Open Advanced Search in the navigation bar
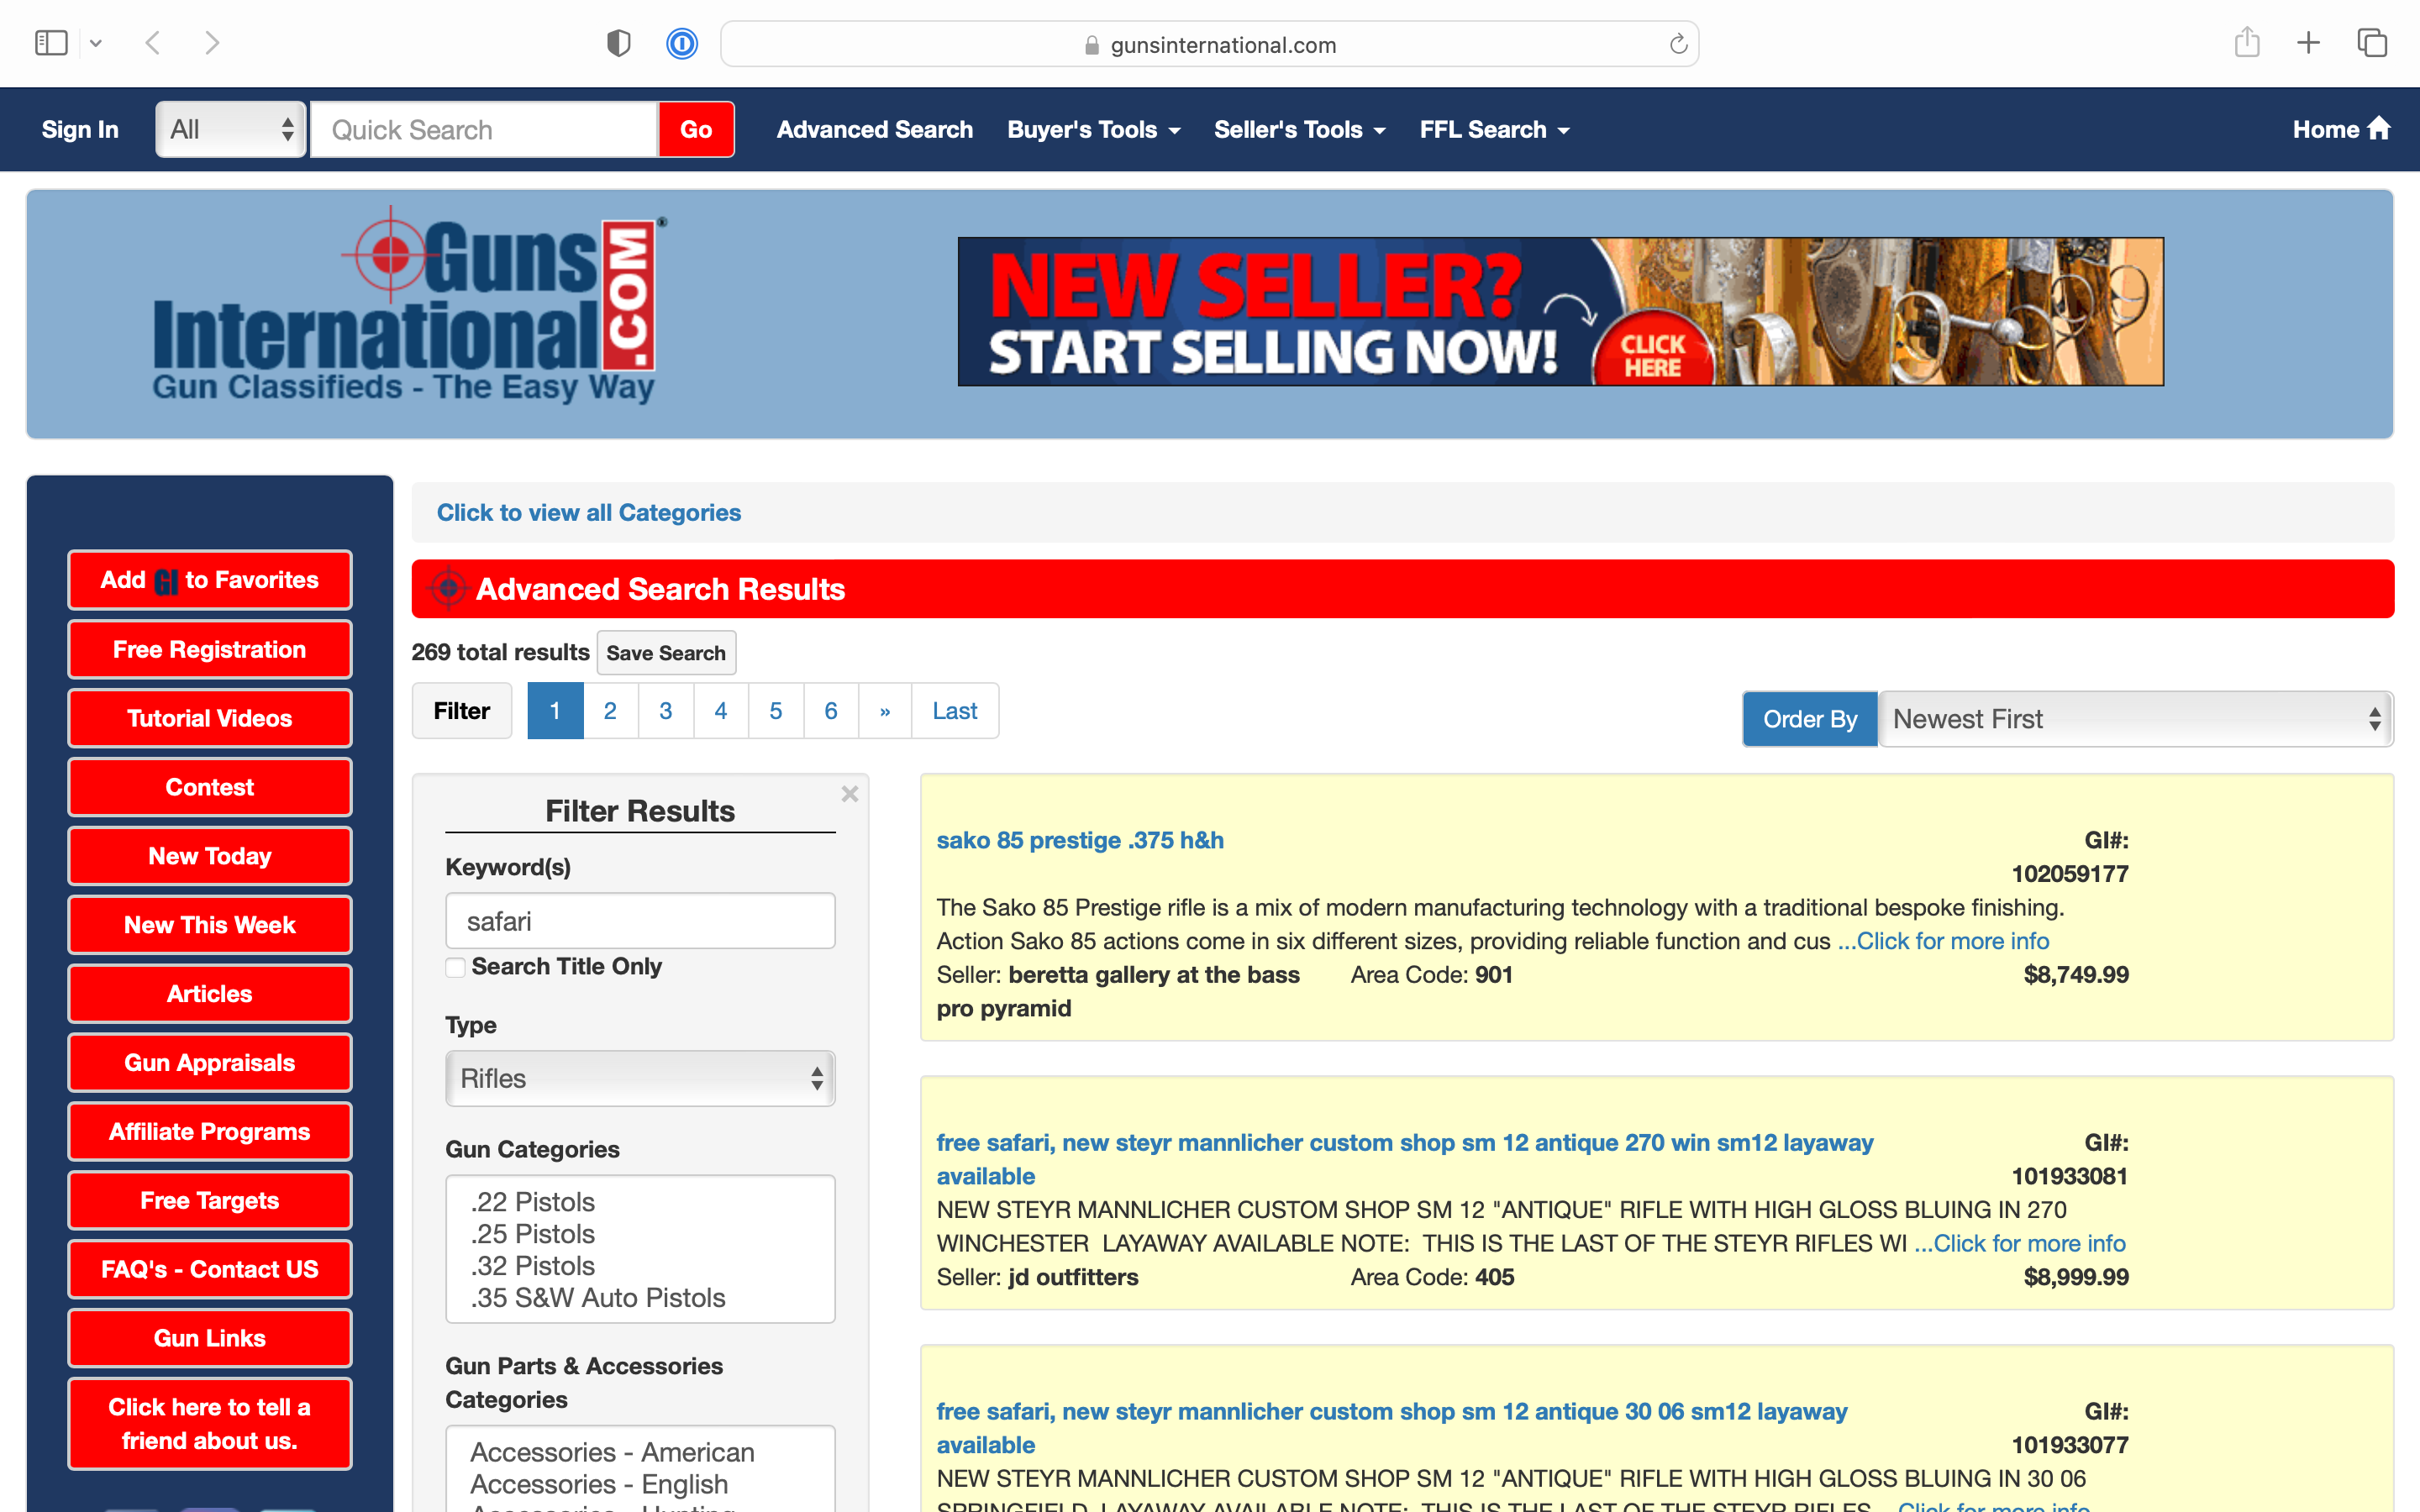 [875, 130]
